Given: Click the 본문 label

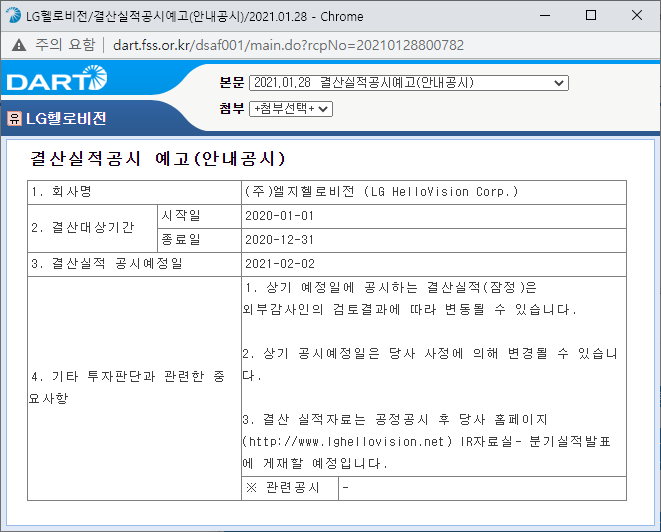Looking at the screenshot, I should (231, 82).
